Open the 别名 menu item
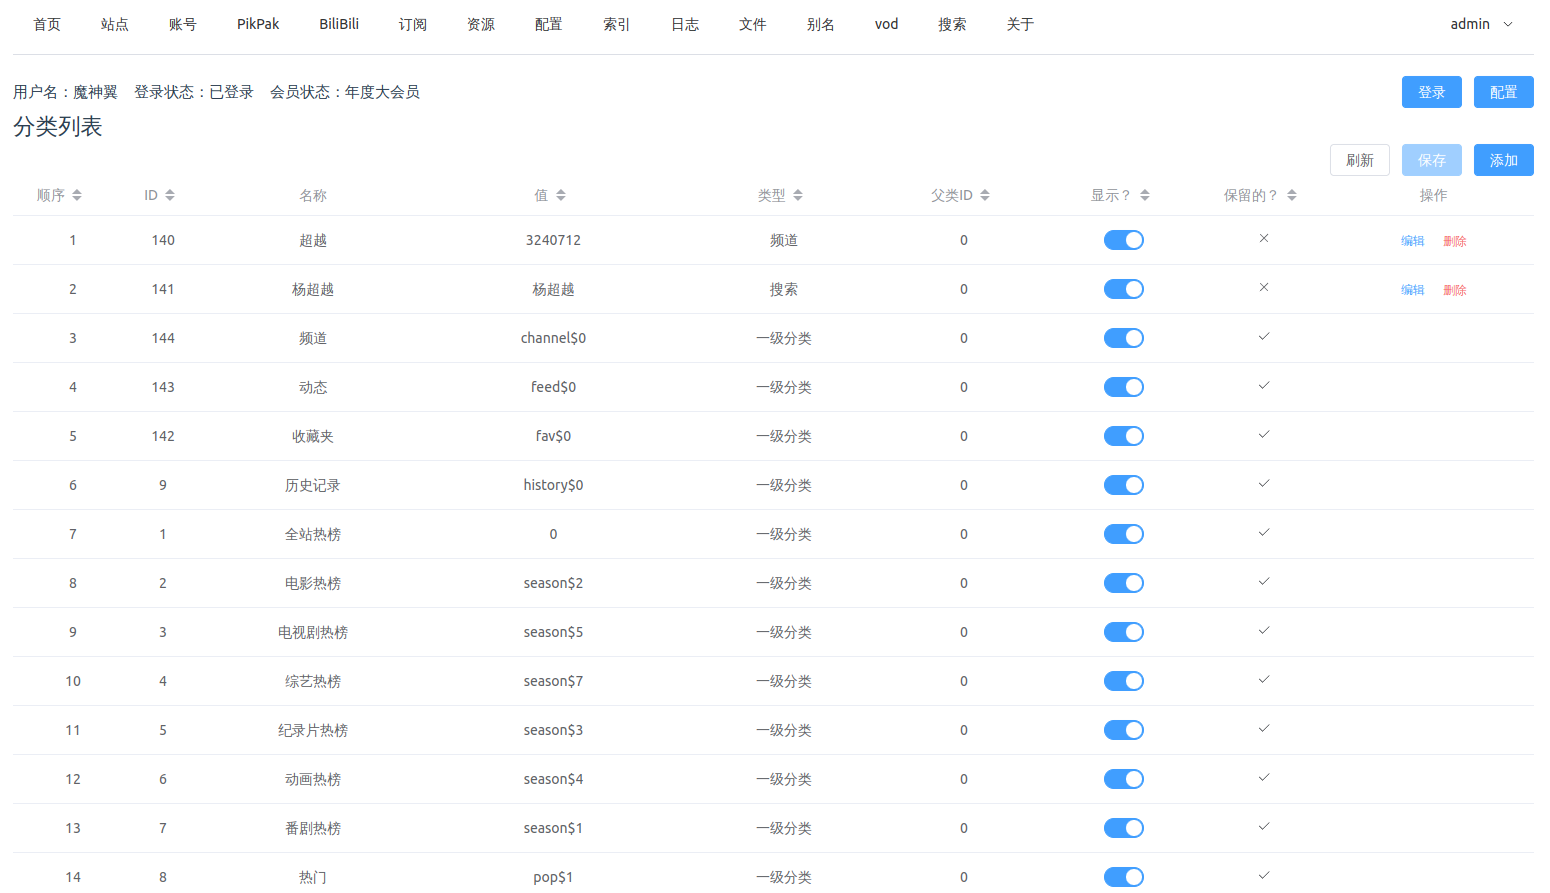The width and height of the screenshot is (1550, 893). point(821,24)
